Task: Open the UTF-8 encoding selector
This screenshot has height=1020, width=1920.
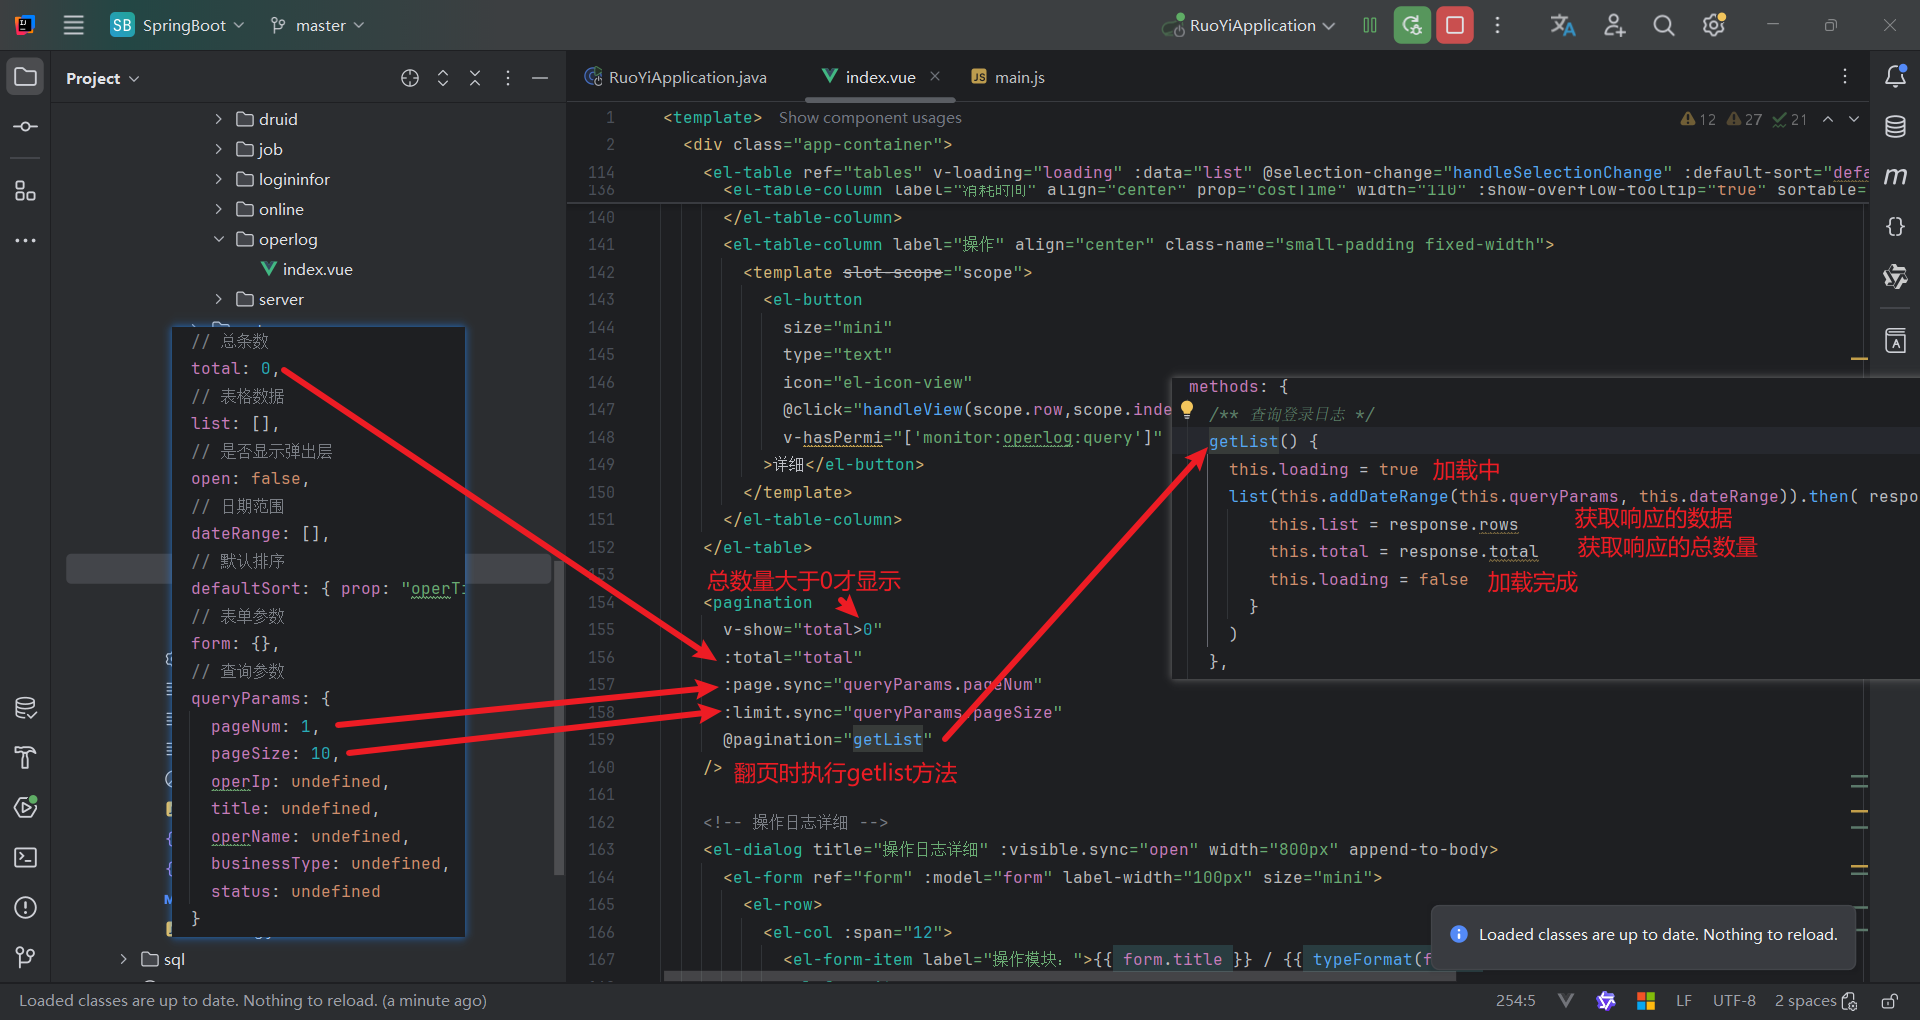Action: 1734,1001
